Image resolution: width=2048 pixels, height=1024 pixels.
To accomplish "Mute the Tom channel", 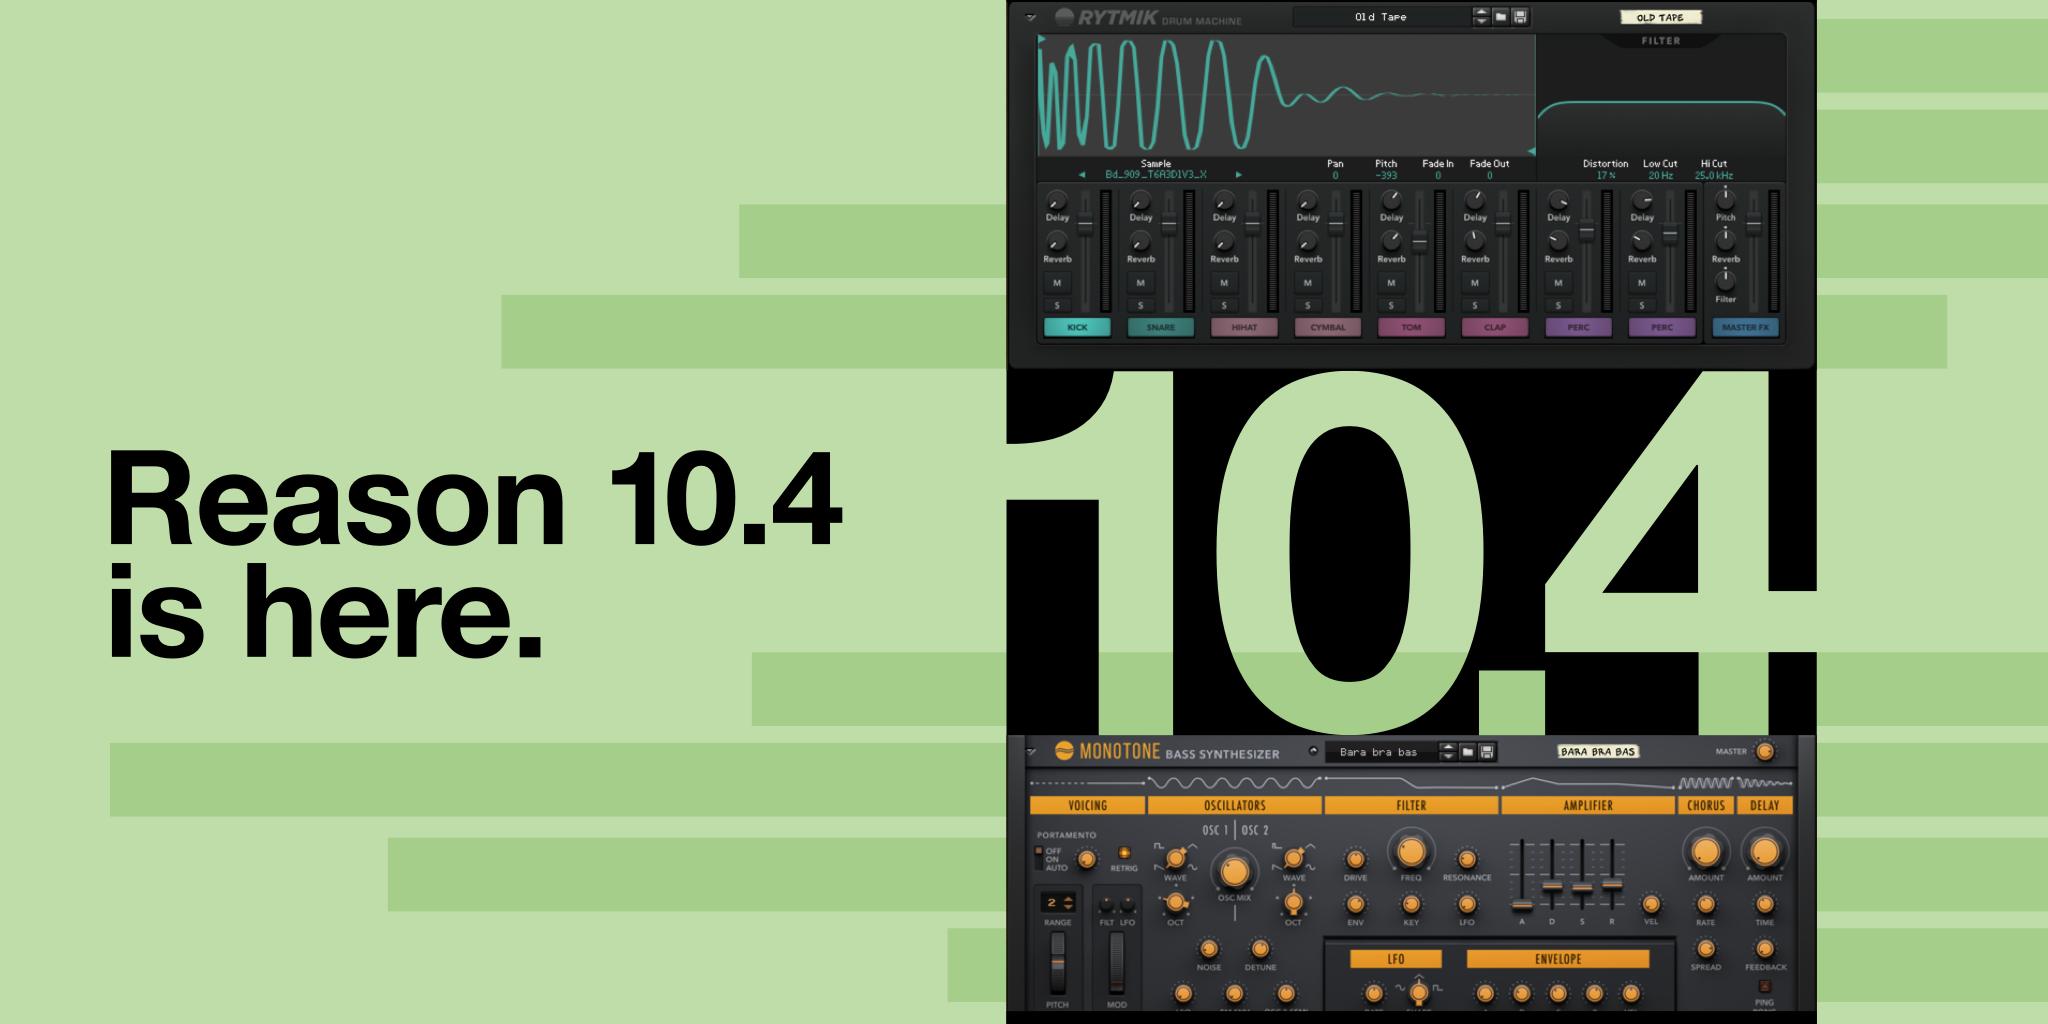I will point(1391,283).
